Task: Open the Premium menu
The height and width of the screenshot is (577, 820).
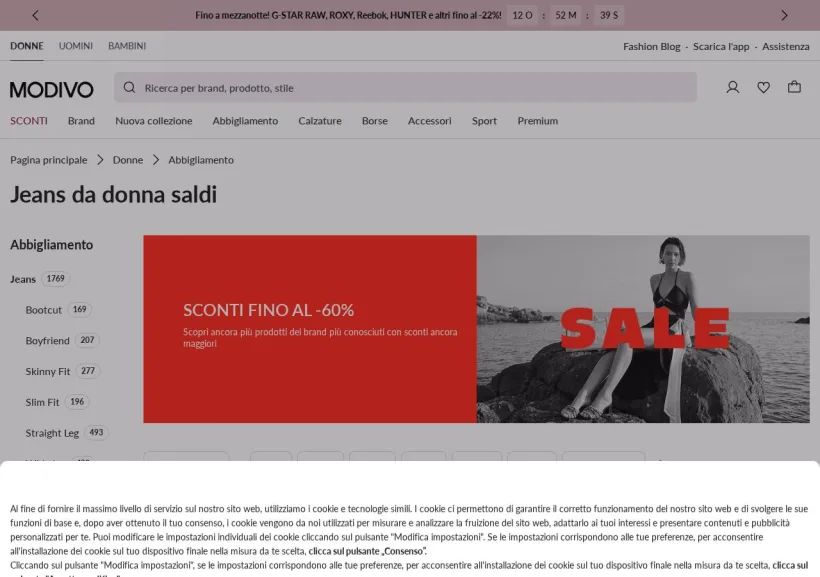Action: (538, 121)
